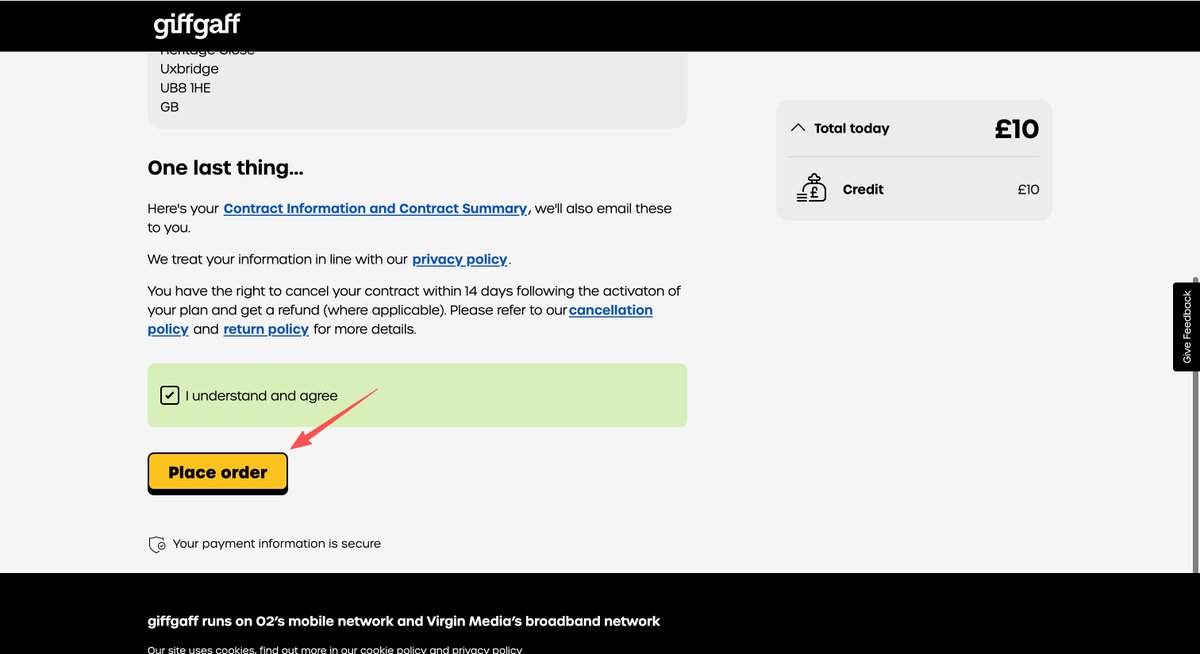Click the 'I understand and agree' label text

[x=262, y=396]
